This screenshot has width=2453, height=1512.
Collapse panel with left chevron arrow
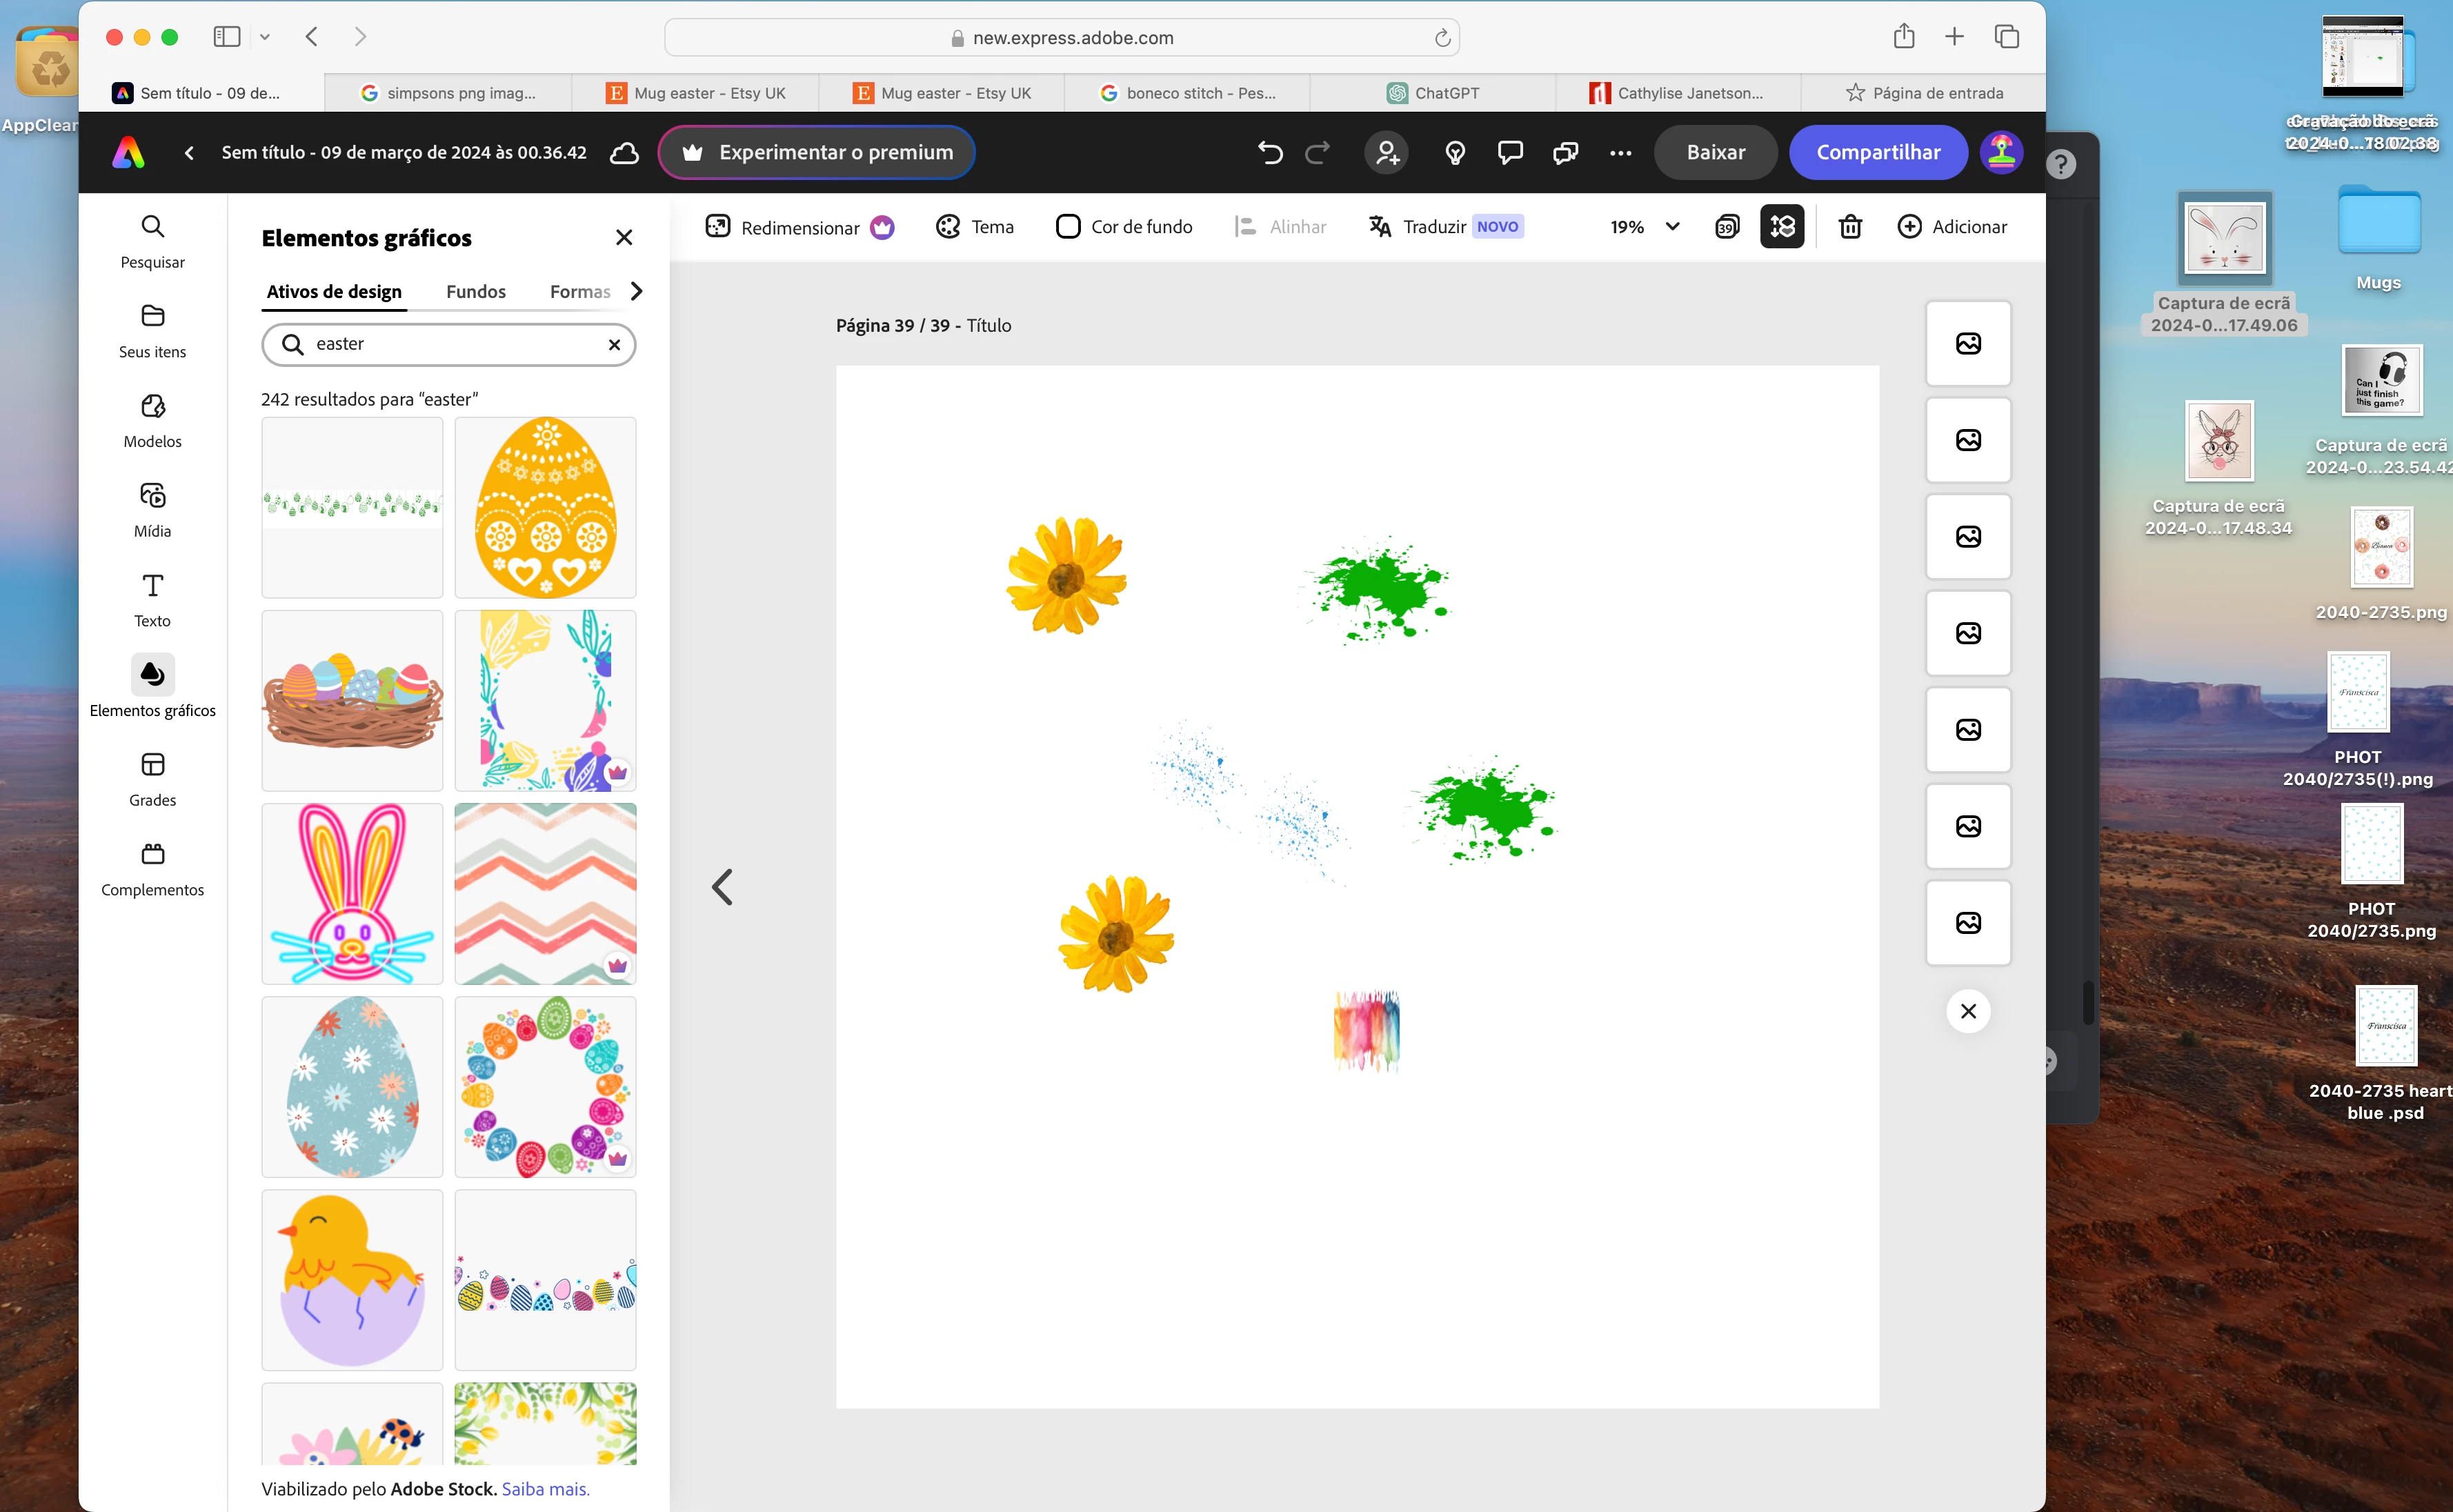pos(722,886)
